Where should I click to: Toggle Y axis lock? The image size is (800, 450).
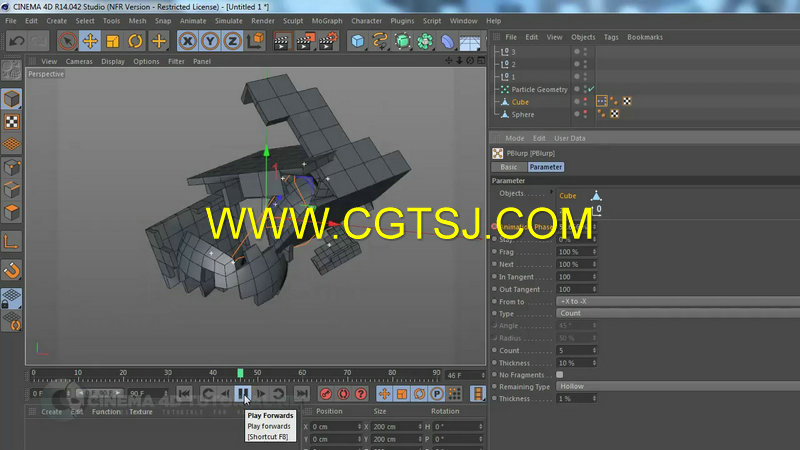pos(210,41)
